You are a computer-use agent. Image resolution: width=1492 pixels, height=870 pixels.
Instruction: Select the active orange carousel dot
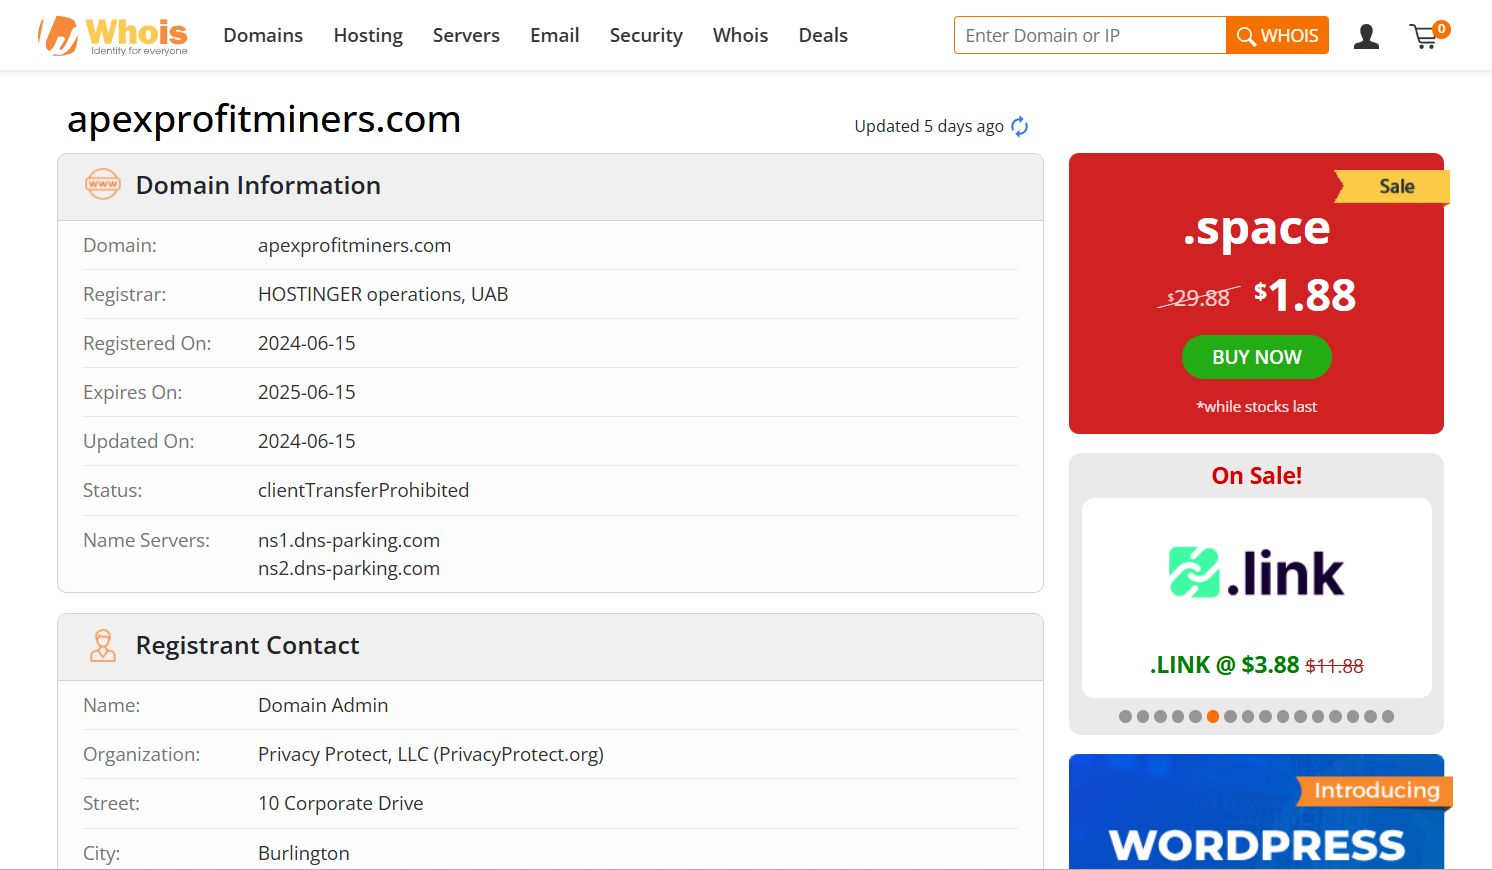pos(1213,716)
